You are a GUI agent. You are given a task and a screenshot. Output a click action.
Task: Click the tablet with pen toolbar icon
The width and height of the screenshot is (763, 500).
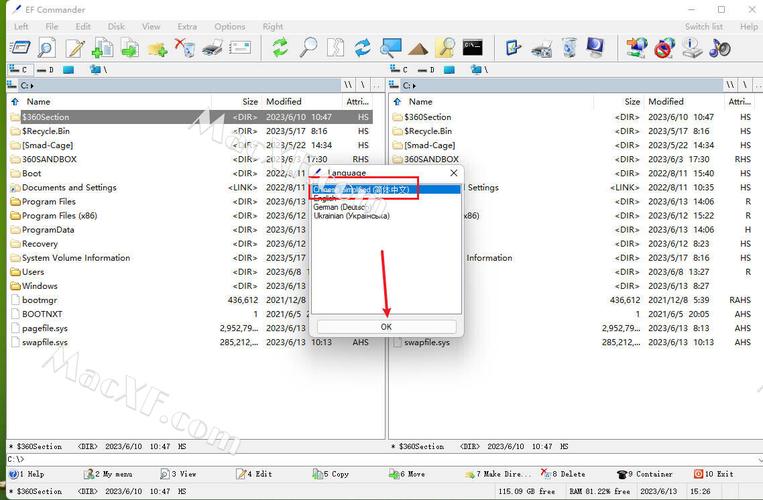tap(513, 48)
